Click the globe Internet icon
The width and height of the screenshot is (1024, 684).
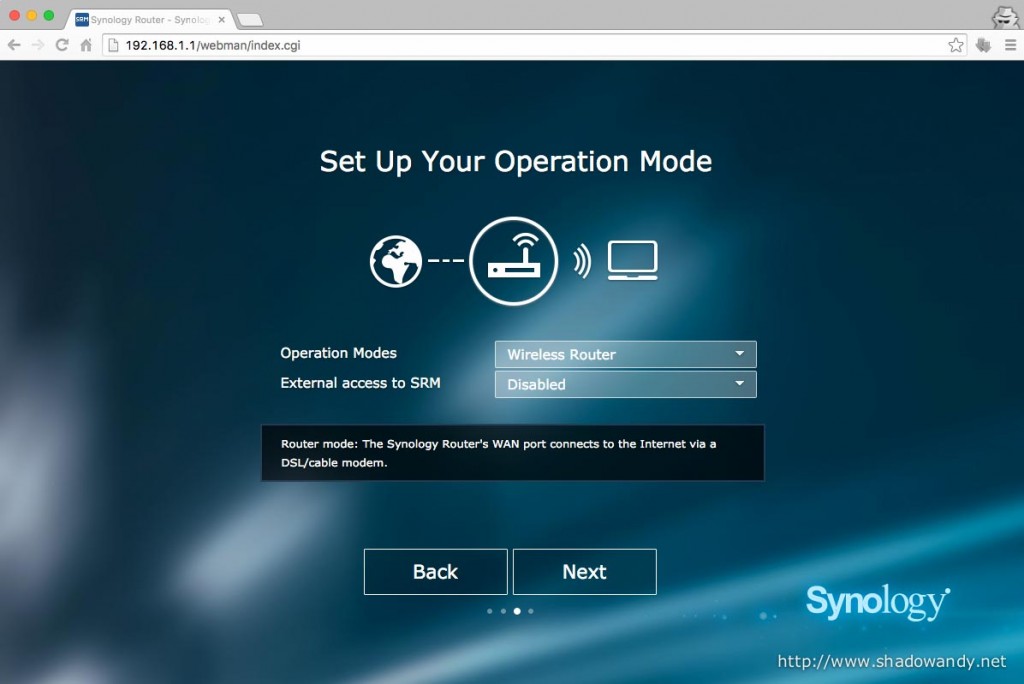(x=396, y=261)
